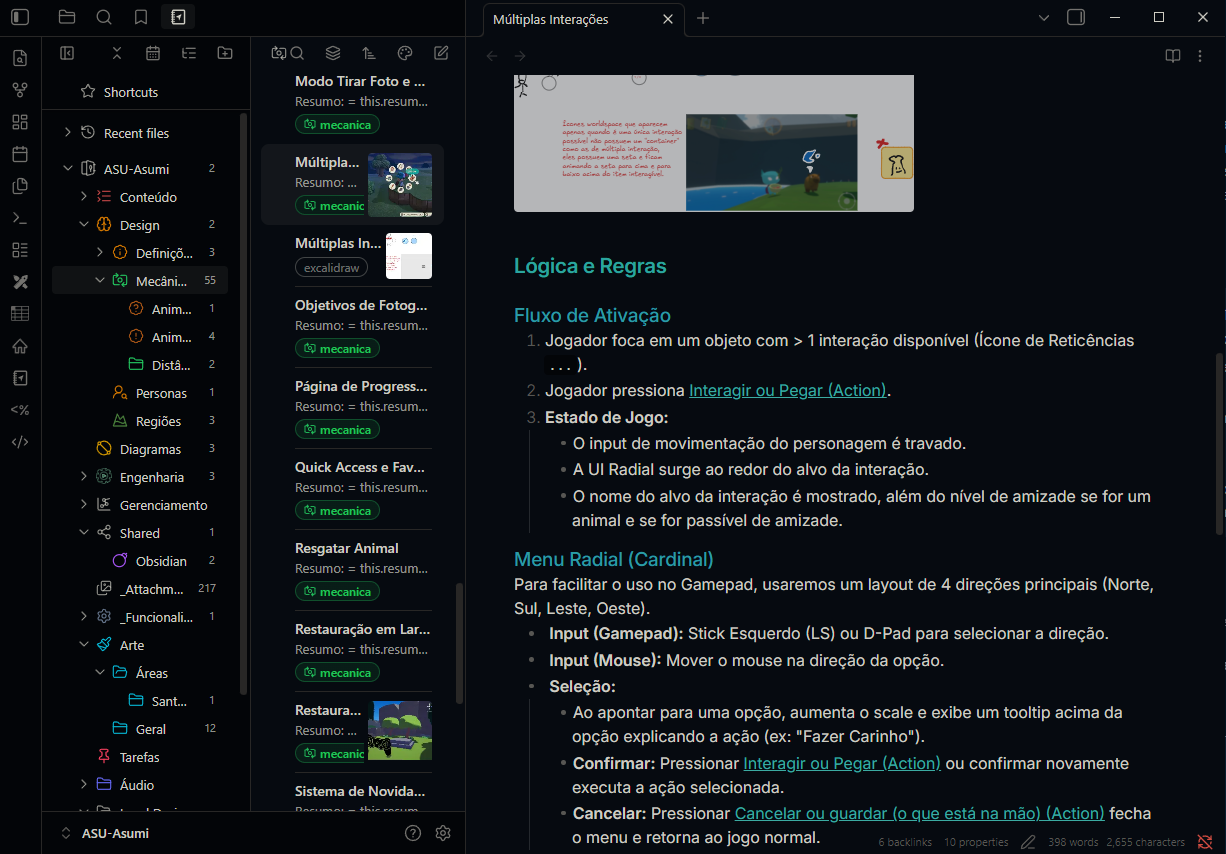Open appearance palette for the note list
1226x854 pixels.
tap(405, 53)
